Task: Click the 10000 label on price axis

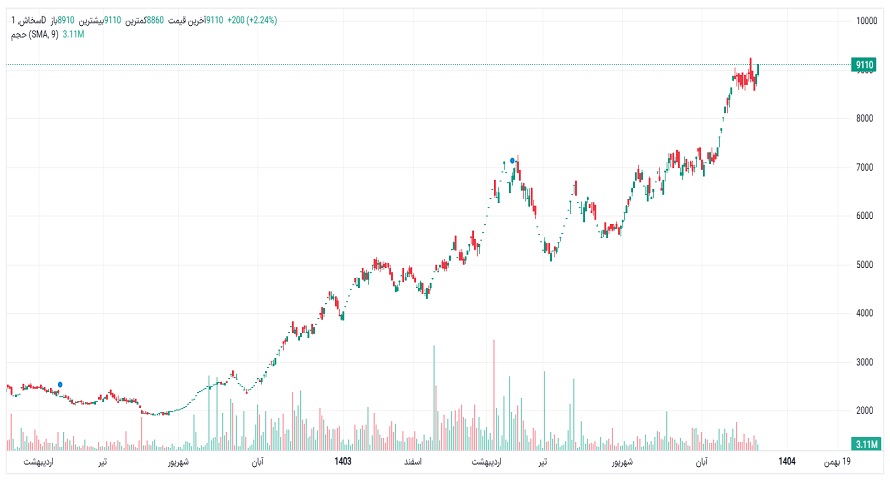Action: (865, 21)
